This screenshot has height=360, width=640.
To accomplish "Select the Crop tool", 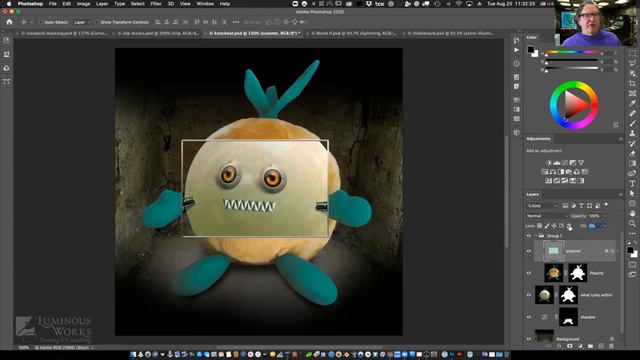I will (632, 83).
